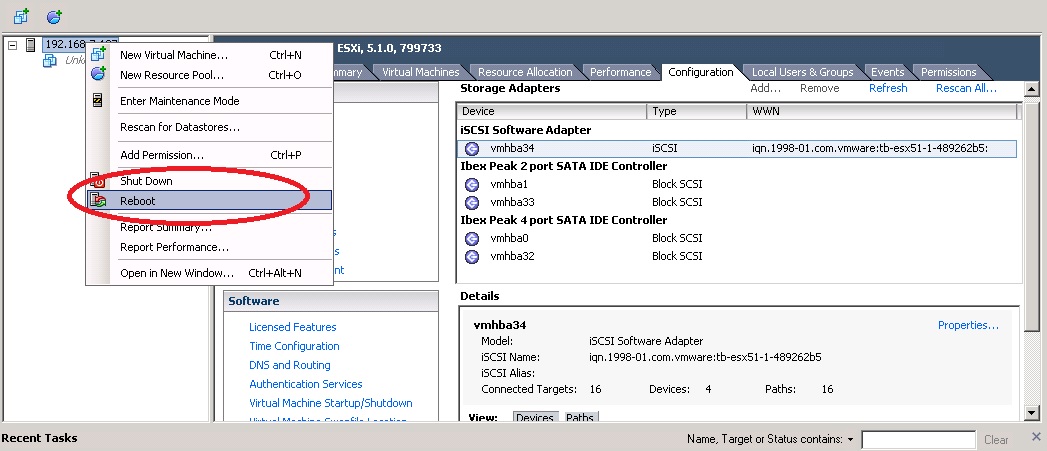Choose Shut Down in the context menu
Image resolution: width=1047 pixels, height=451 pixels.
(146, 181)
